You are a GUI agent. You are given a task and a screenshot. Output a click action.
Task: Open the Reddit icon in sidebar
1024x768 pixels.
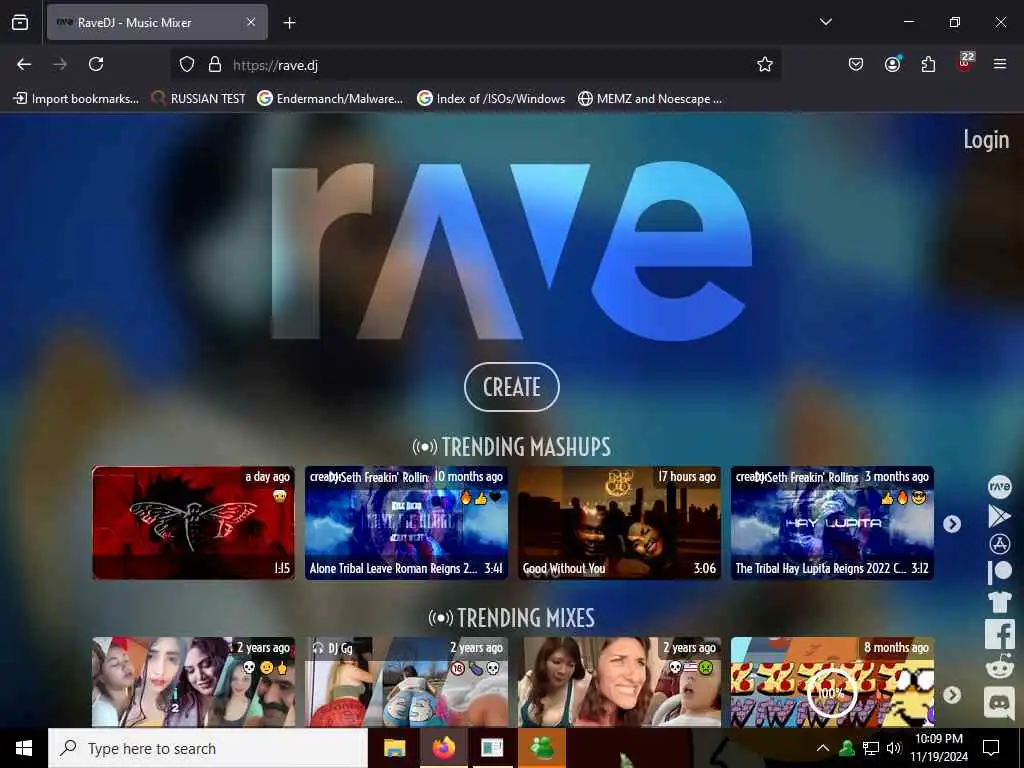[999, 667]
